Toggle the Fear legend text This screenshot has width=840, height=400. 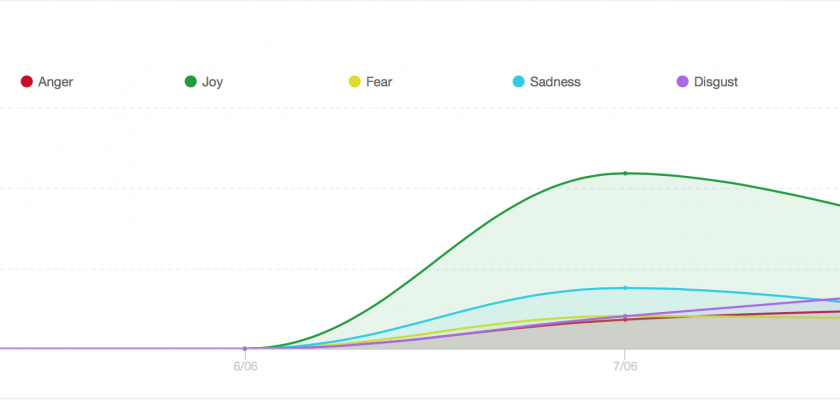(379, 82)
